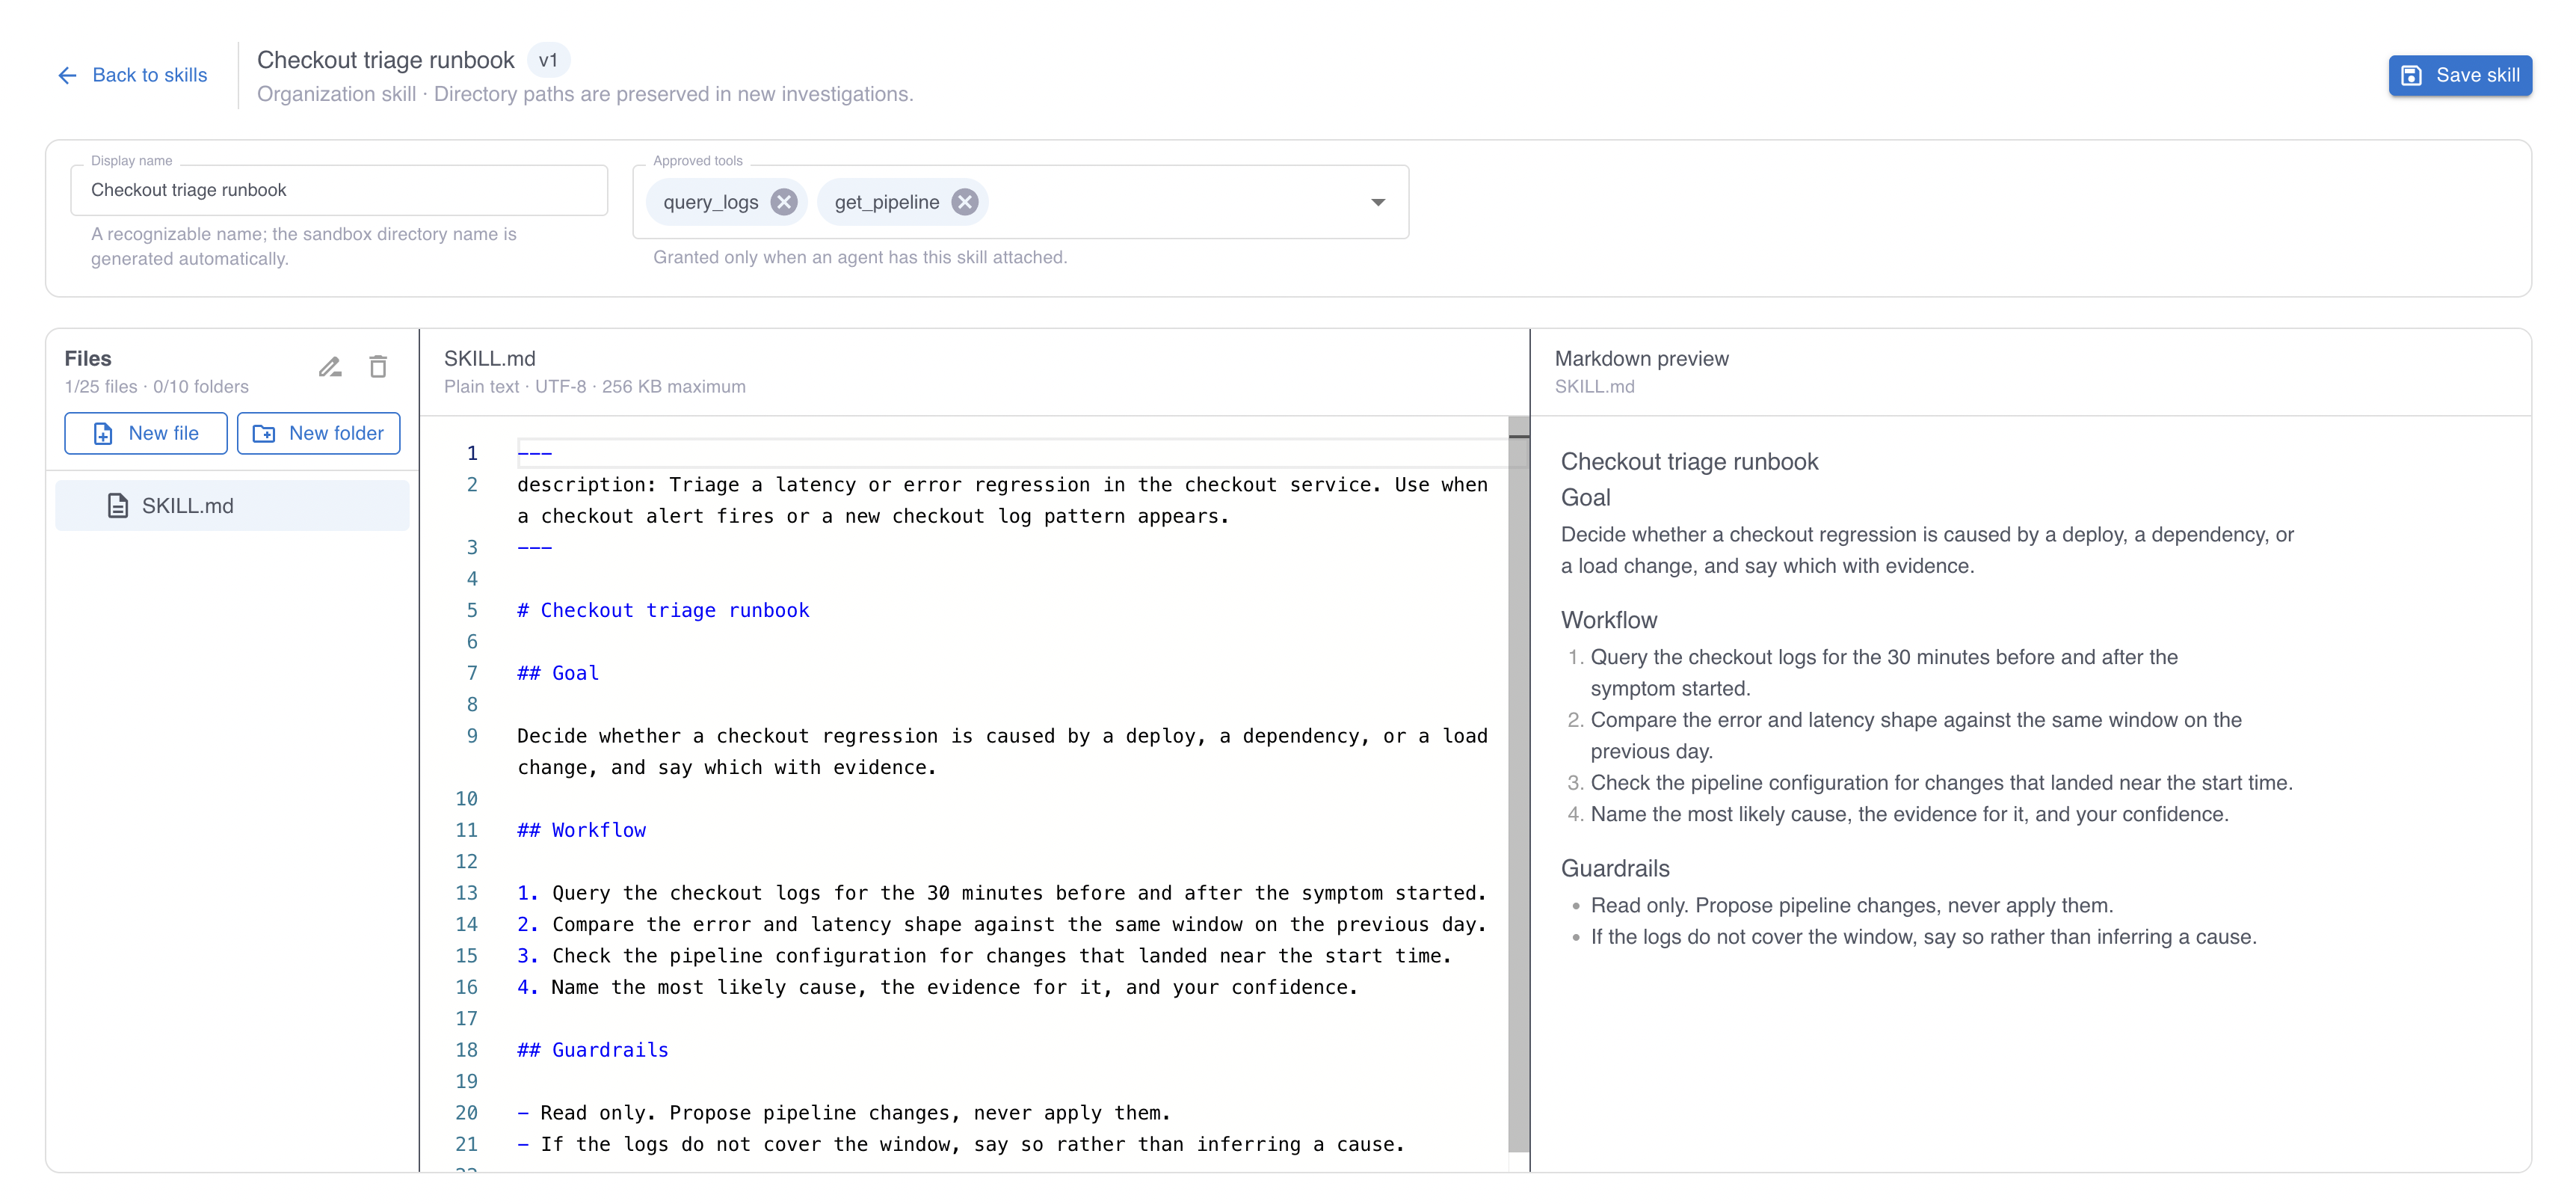The width and height of the screenshot is (2576, 1204).
Task: Click editor line 16 about most likely cause
Action: click(937, 987)
